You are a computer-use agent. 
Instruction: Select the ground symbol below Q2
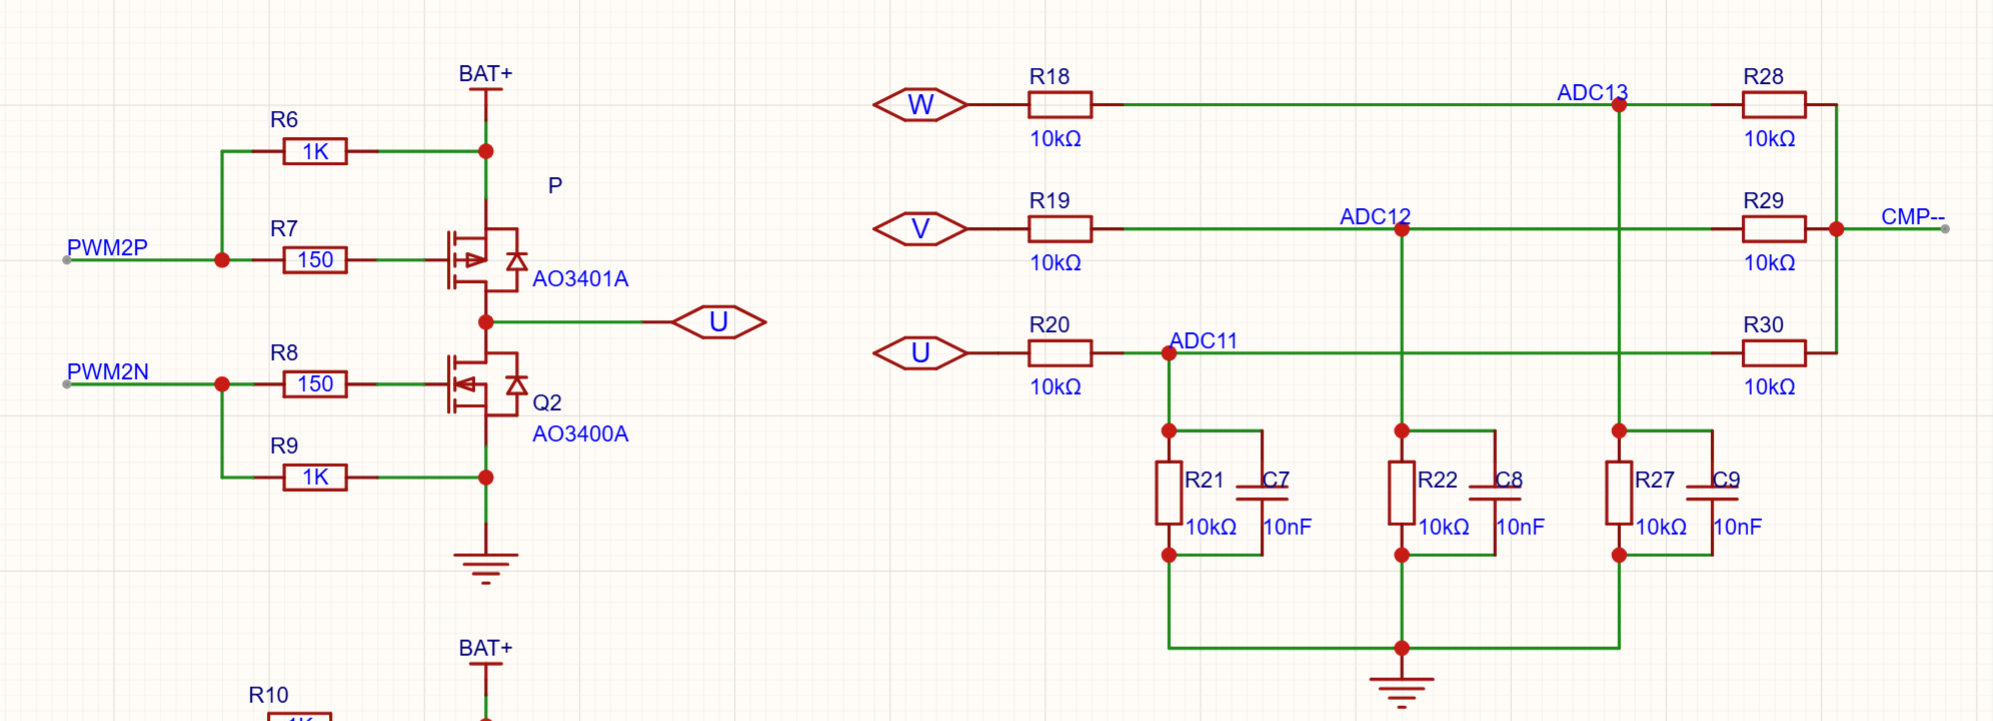(486, 567)
